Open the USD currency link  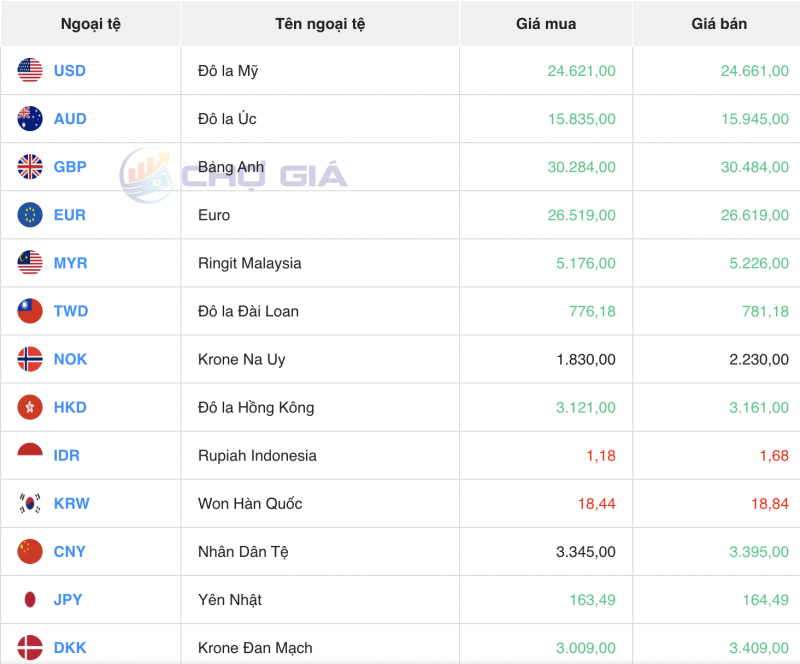tap(70, 71)
